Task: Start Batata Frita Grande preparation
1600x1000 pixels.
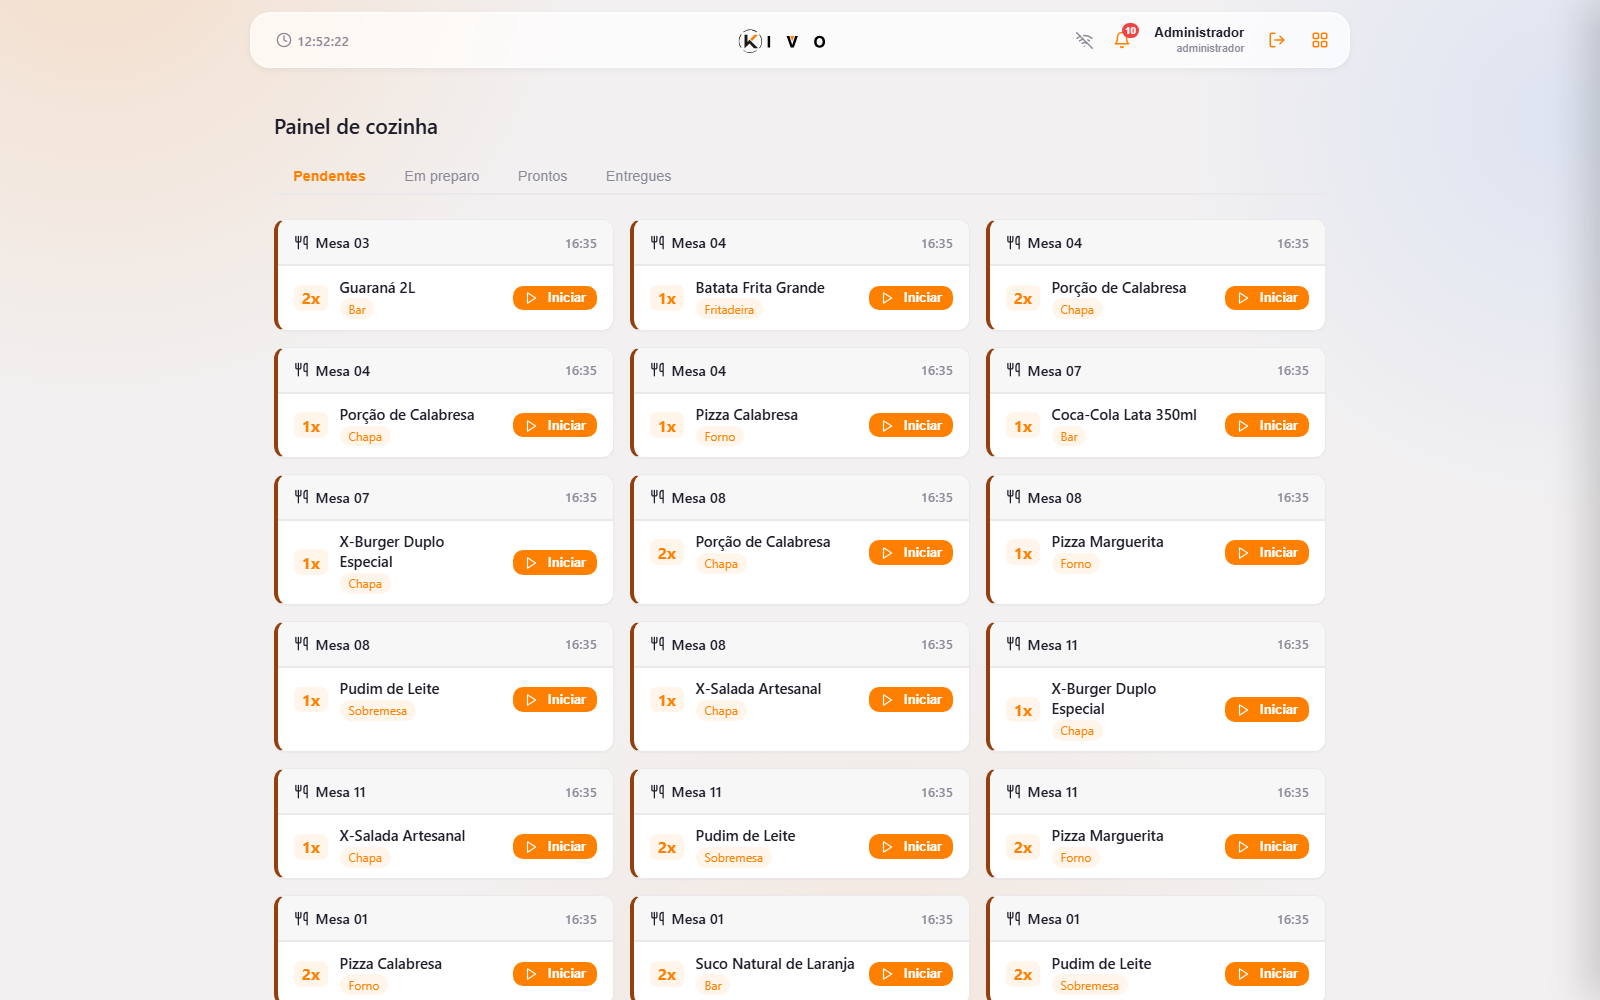Action: pyautogui.click(x=911, y=298)
